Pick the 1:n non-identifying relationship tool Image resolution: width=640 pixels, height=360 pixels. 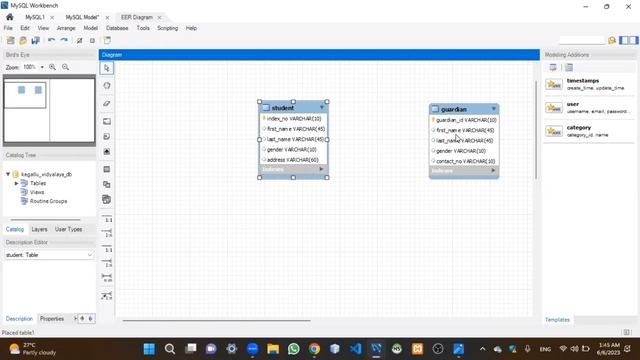tap(107, 233)
